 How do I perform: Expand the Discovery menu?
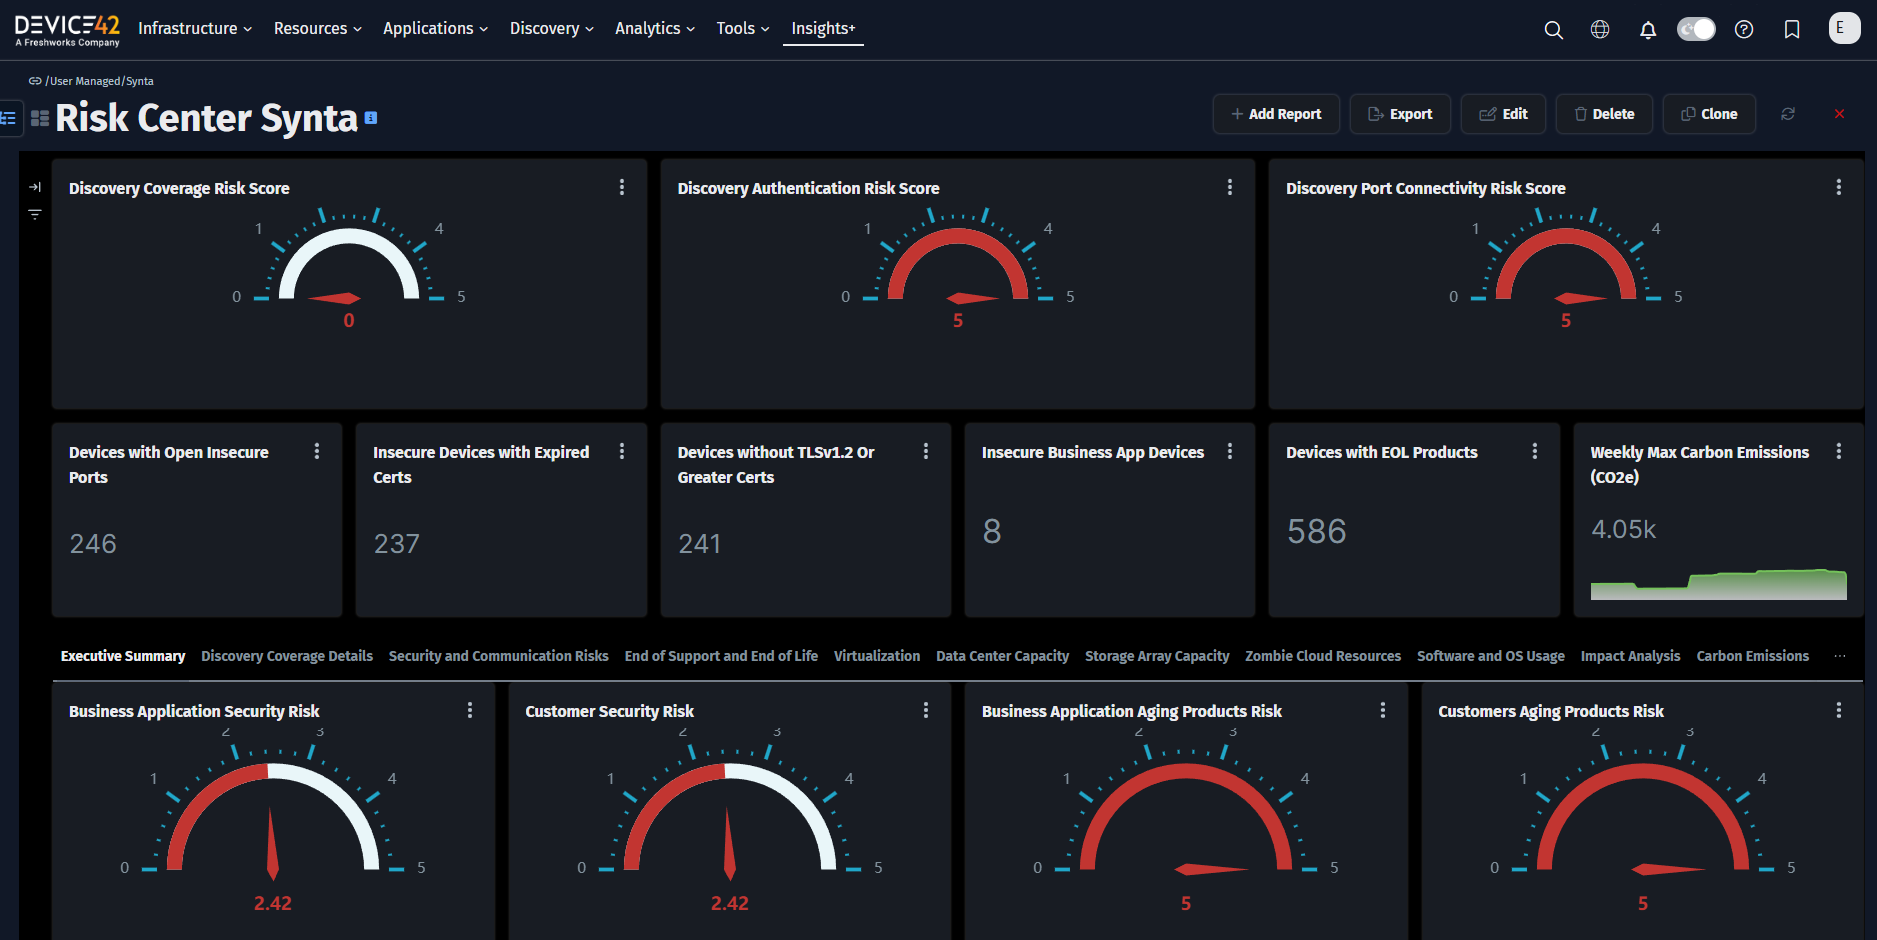(552, 28)
